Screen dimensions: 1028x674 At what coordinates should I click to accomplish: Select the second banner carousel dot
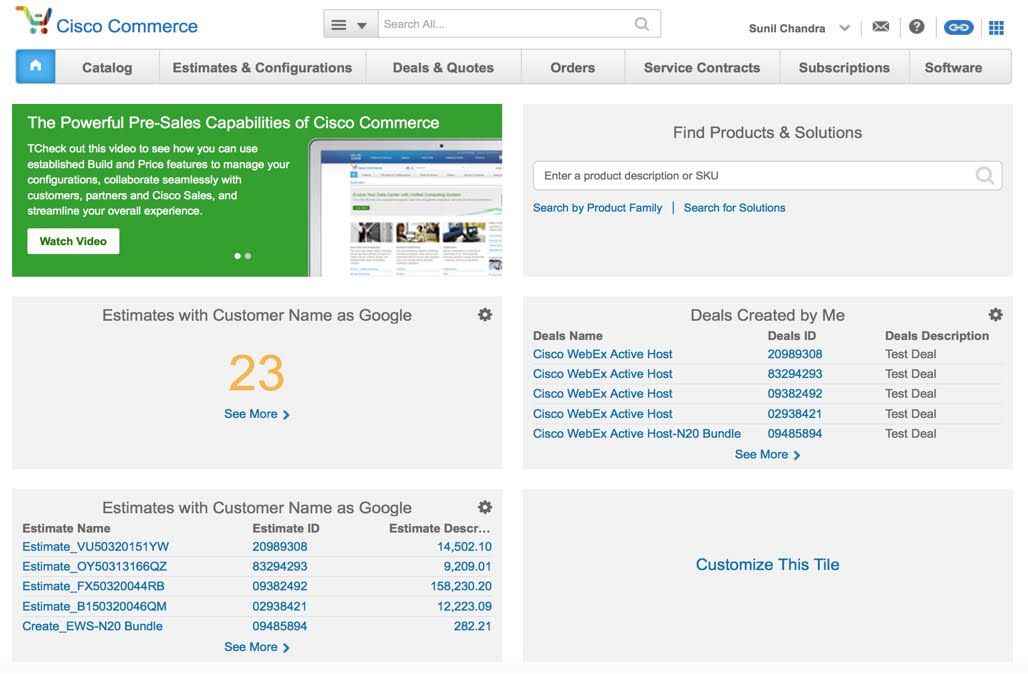[x=248, y=256]
